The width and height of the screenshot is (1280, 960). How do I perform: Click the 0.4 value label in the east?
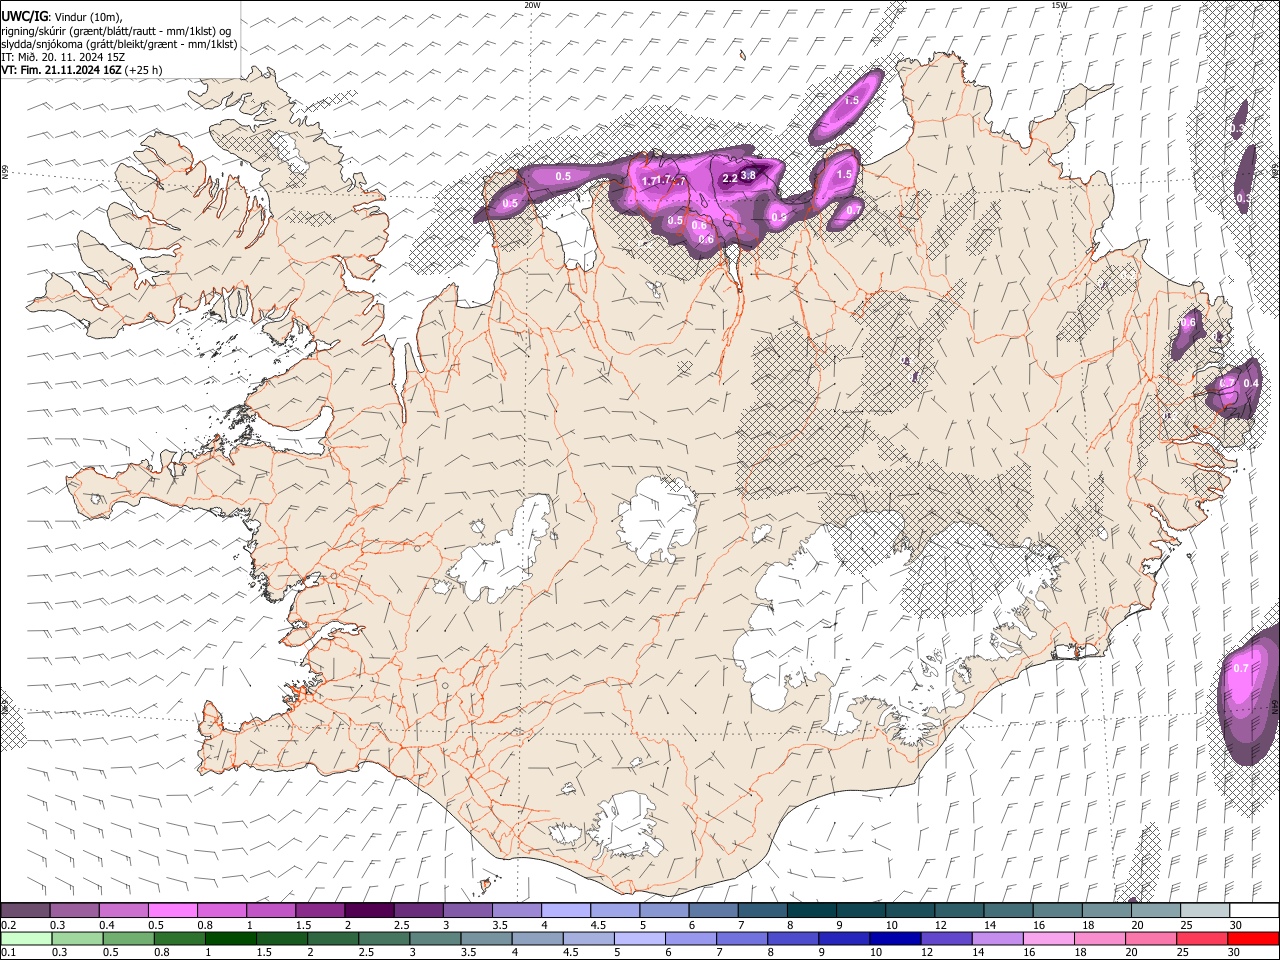pyautogui.click(x=1250, y=384)
